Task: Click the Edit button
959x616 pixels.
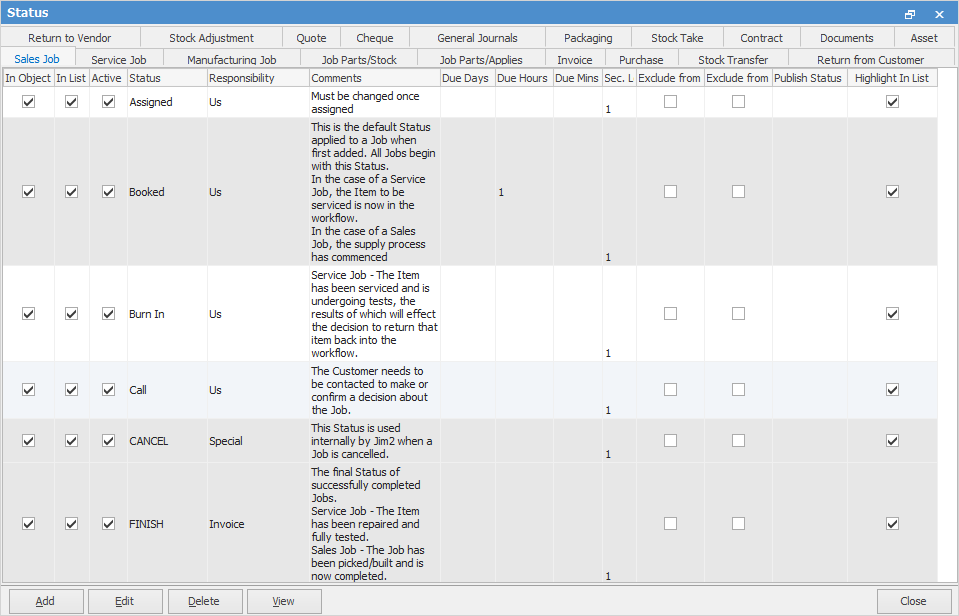Action: tap(125, 601)
